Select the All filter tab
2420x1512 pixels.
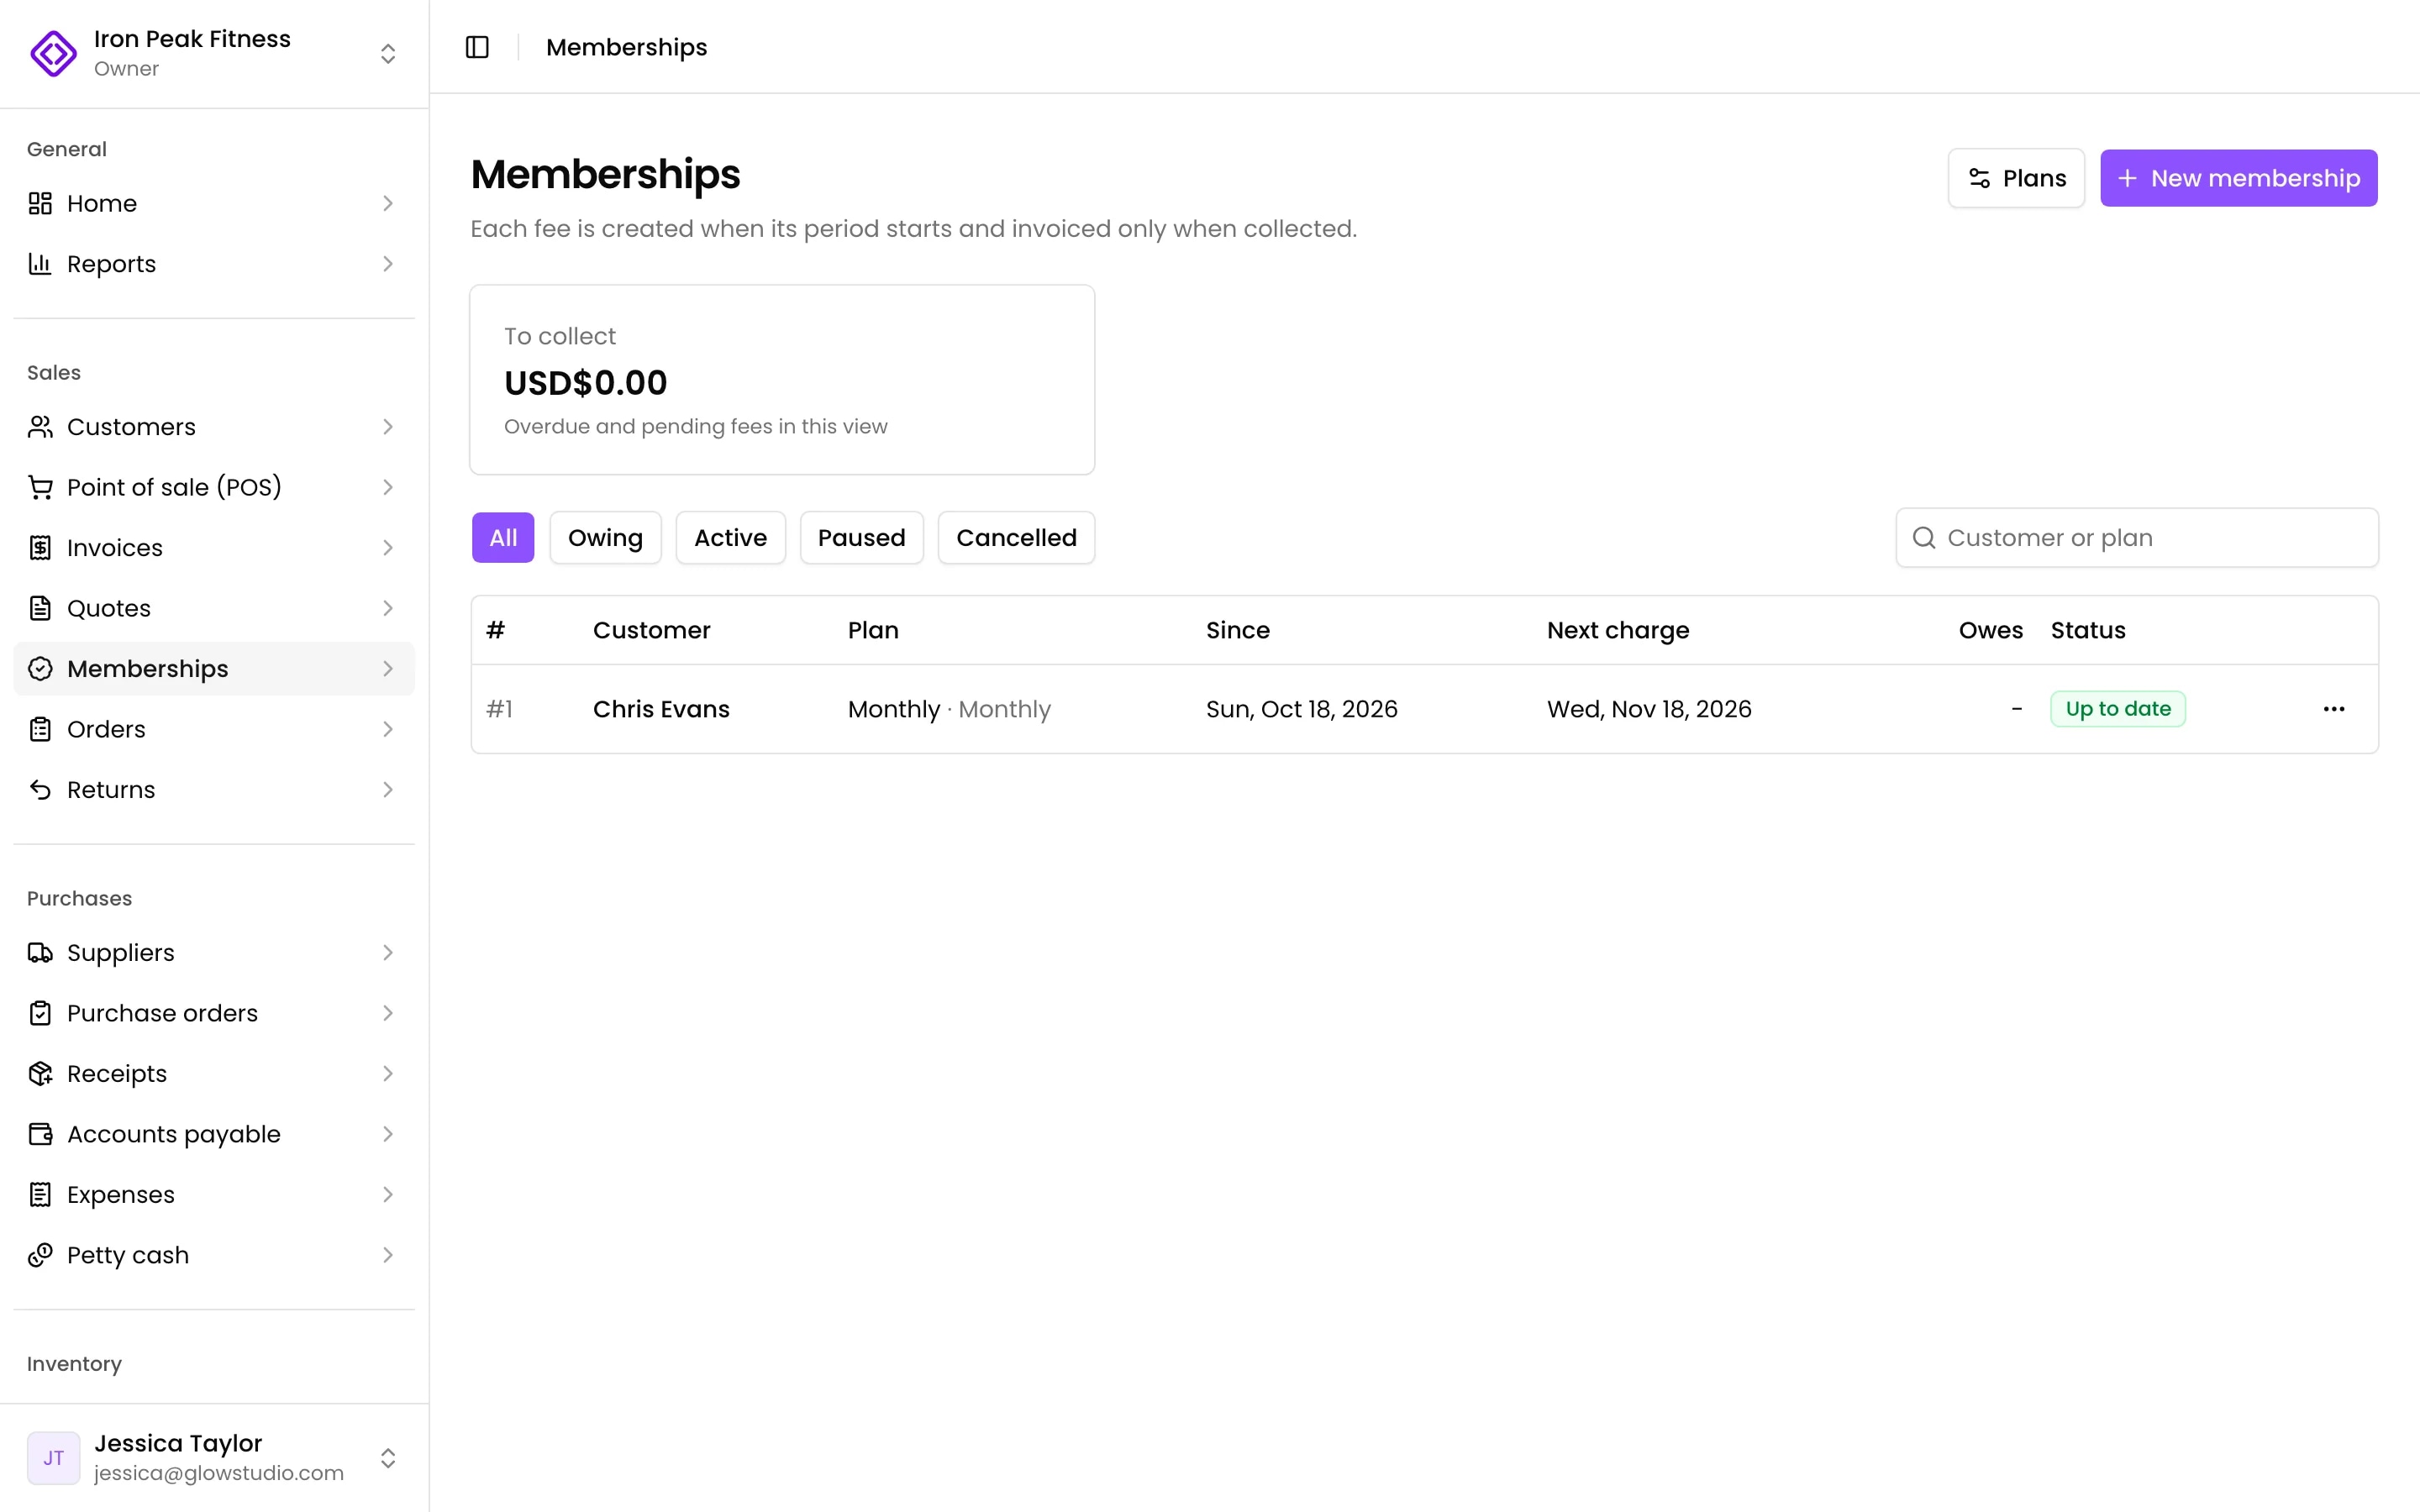coord(503,538)
